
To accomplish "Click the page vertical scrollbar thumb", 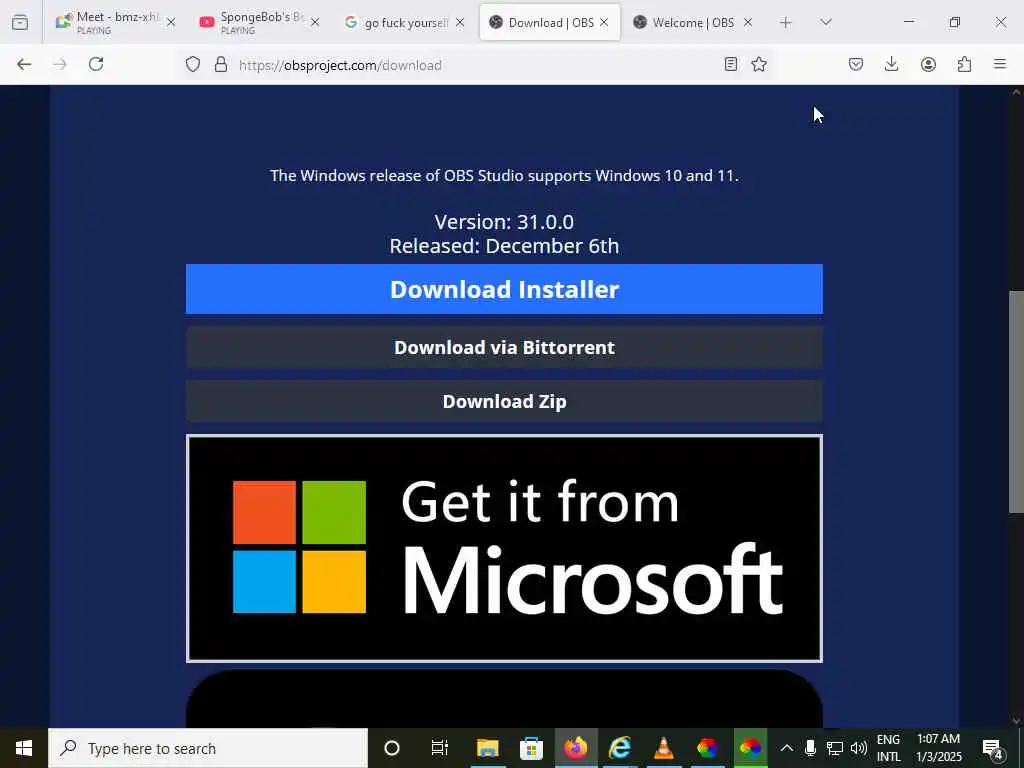I will (1016, 402).
